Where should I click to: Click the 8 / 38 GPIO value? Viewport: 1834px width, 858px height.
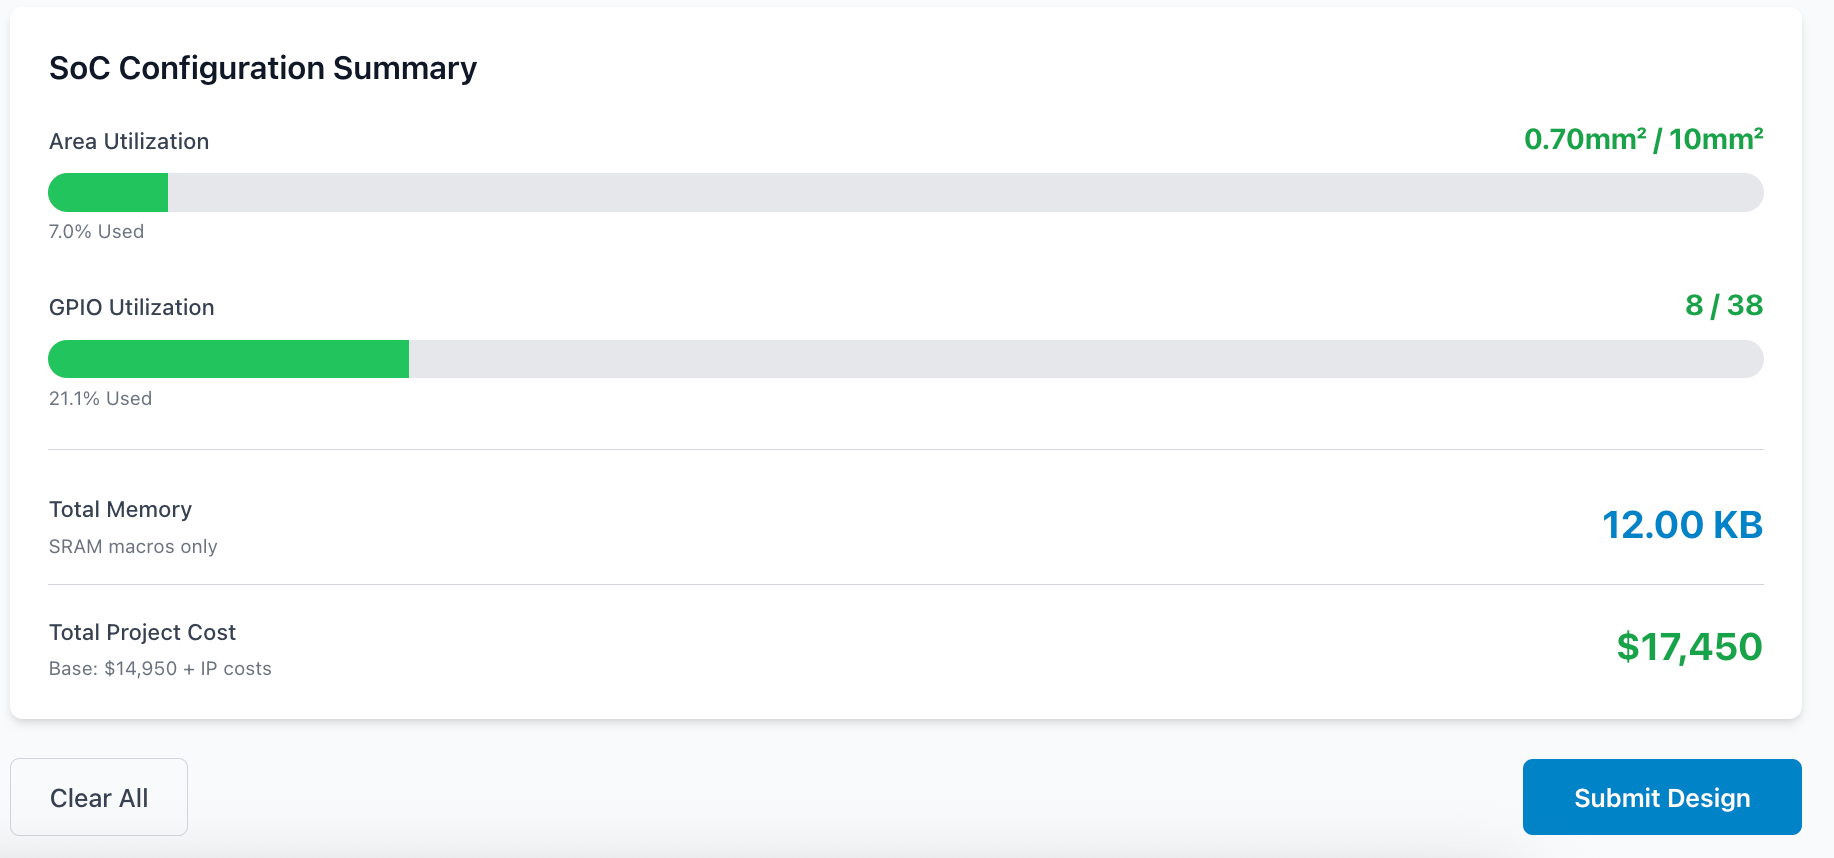(1725, 306)
